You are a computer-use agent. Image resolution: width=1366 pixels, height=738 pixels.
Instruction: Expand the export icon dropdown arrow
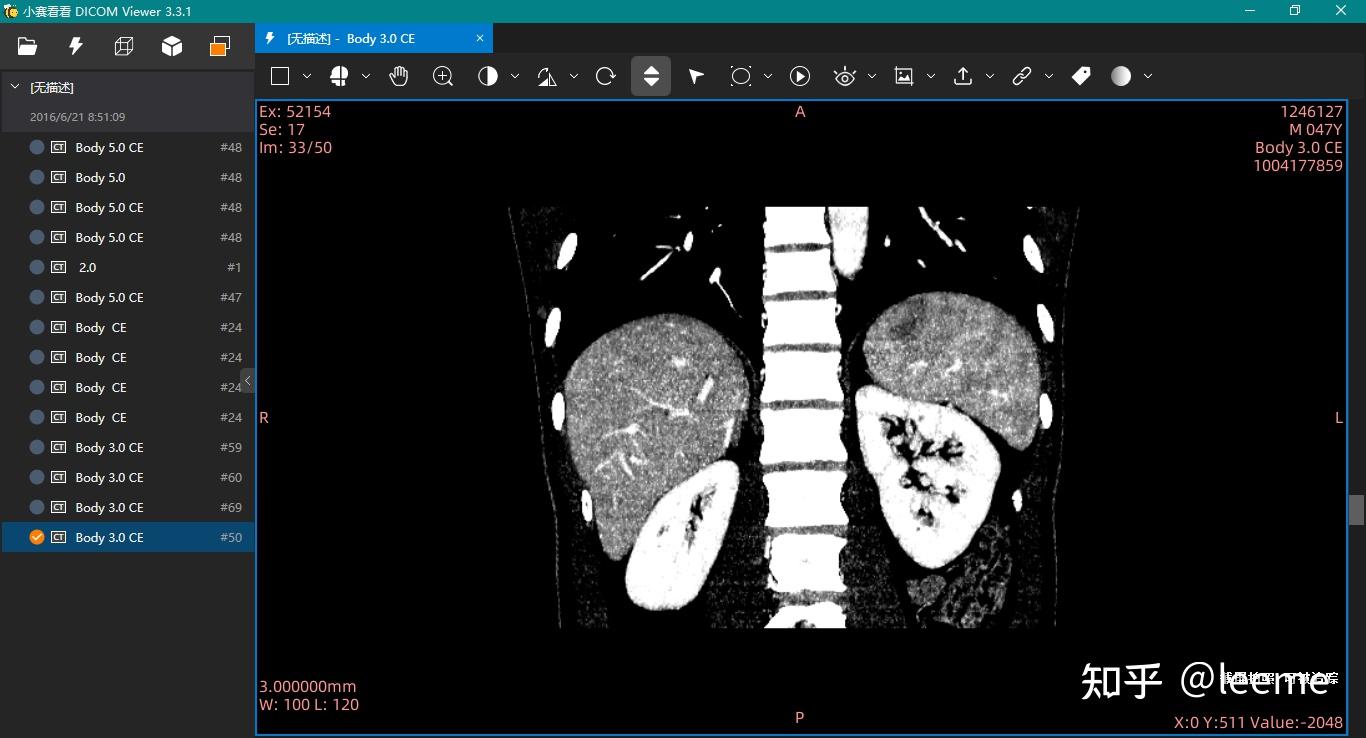pyautogui.click(x=990, y=76)
